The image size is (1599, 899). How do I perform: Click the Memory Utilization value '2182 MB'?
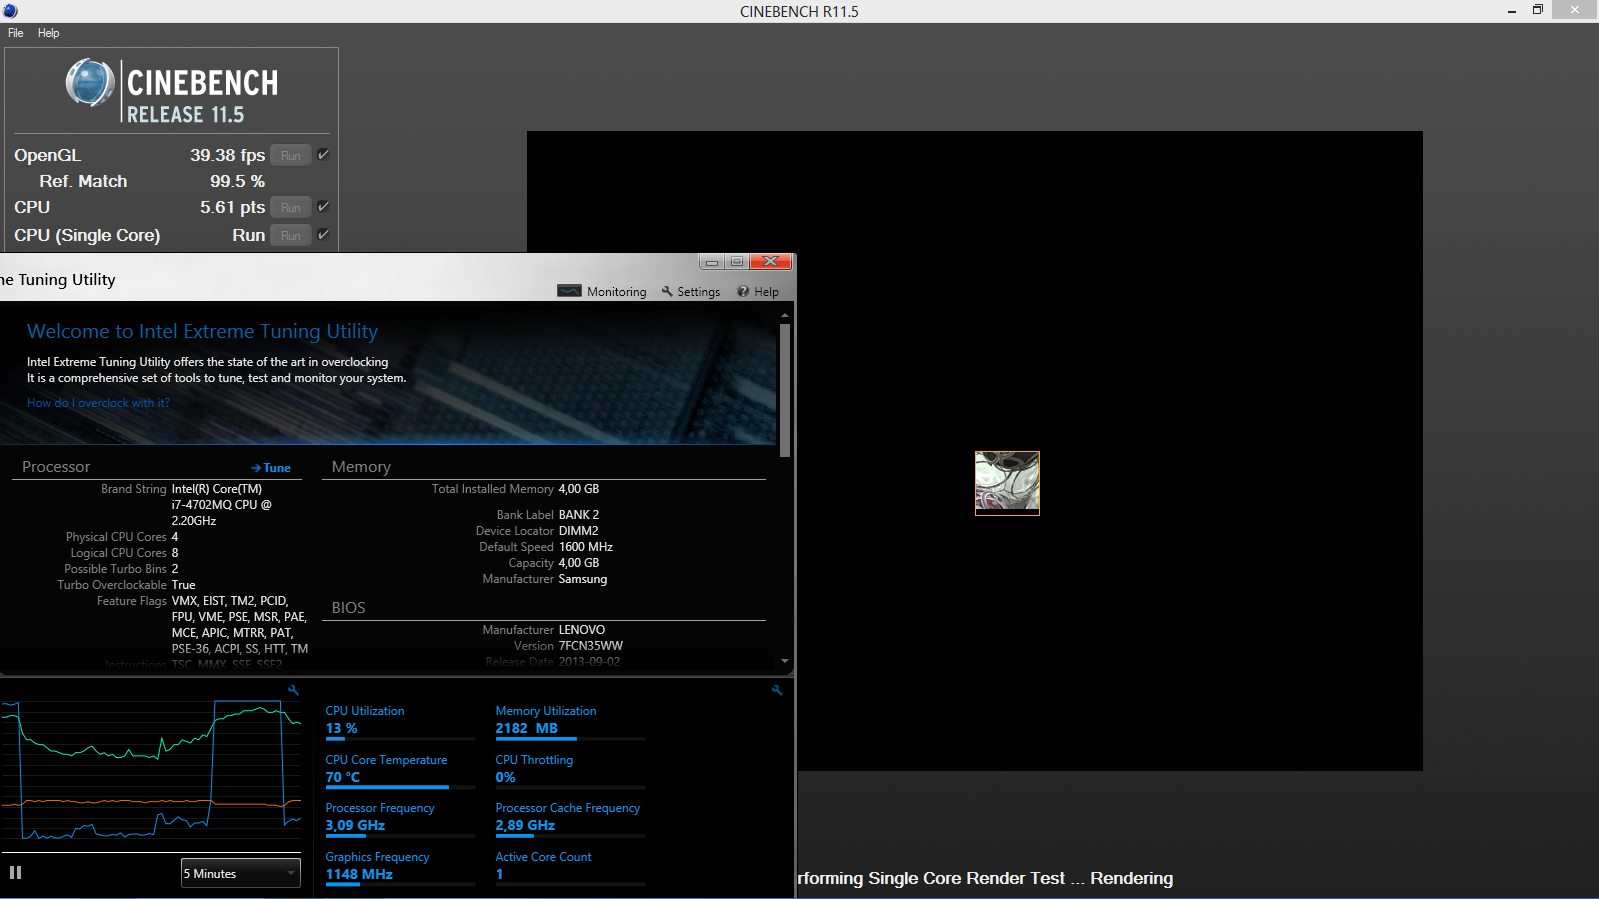tap(527, 728)
